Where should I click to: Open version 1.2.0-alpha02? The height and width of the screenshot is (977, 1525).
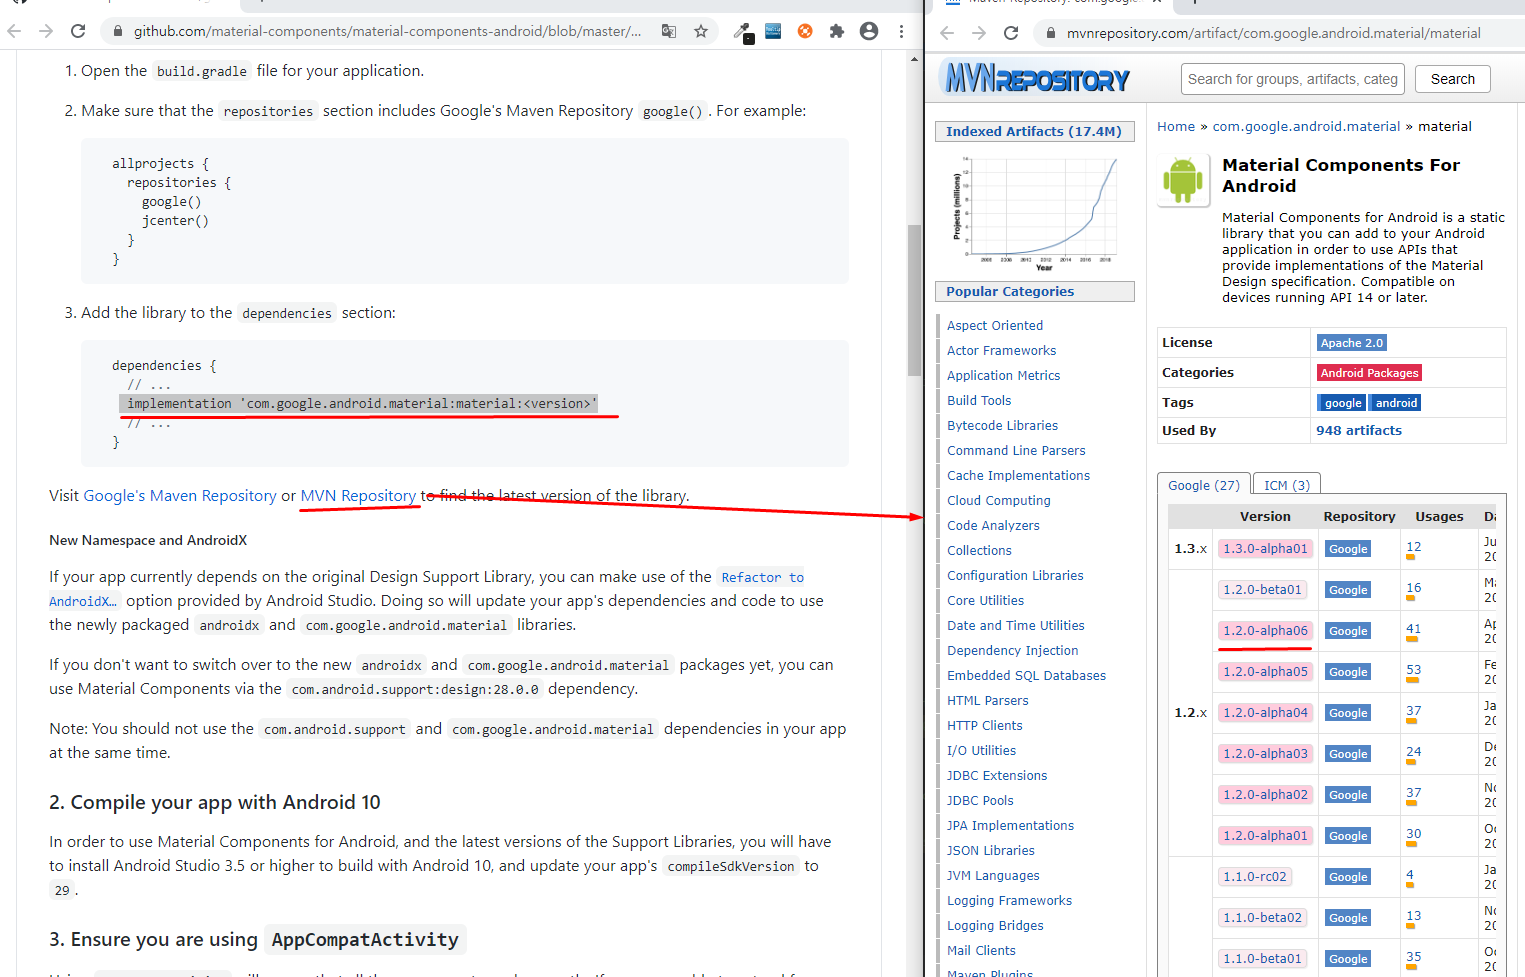(1265, 795)
